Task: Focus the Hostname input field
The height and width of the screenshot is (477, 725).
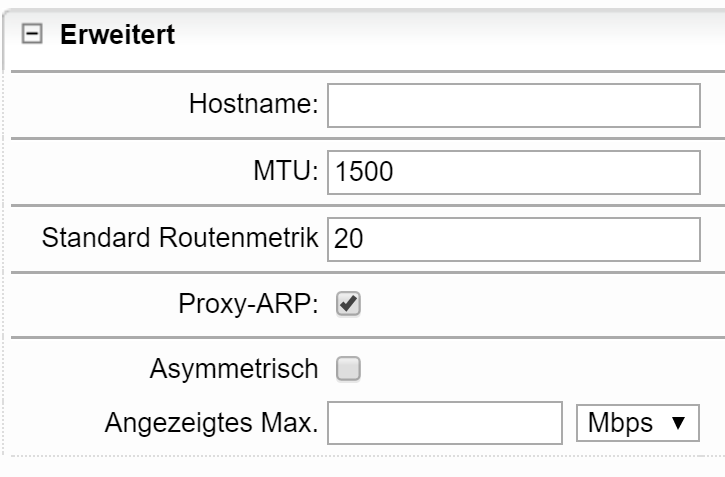Action: pos(513,106)
